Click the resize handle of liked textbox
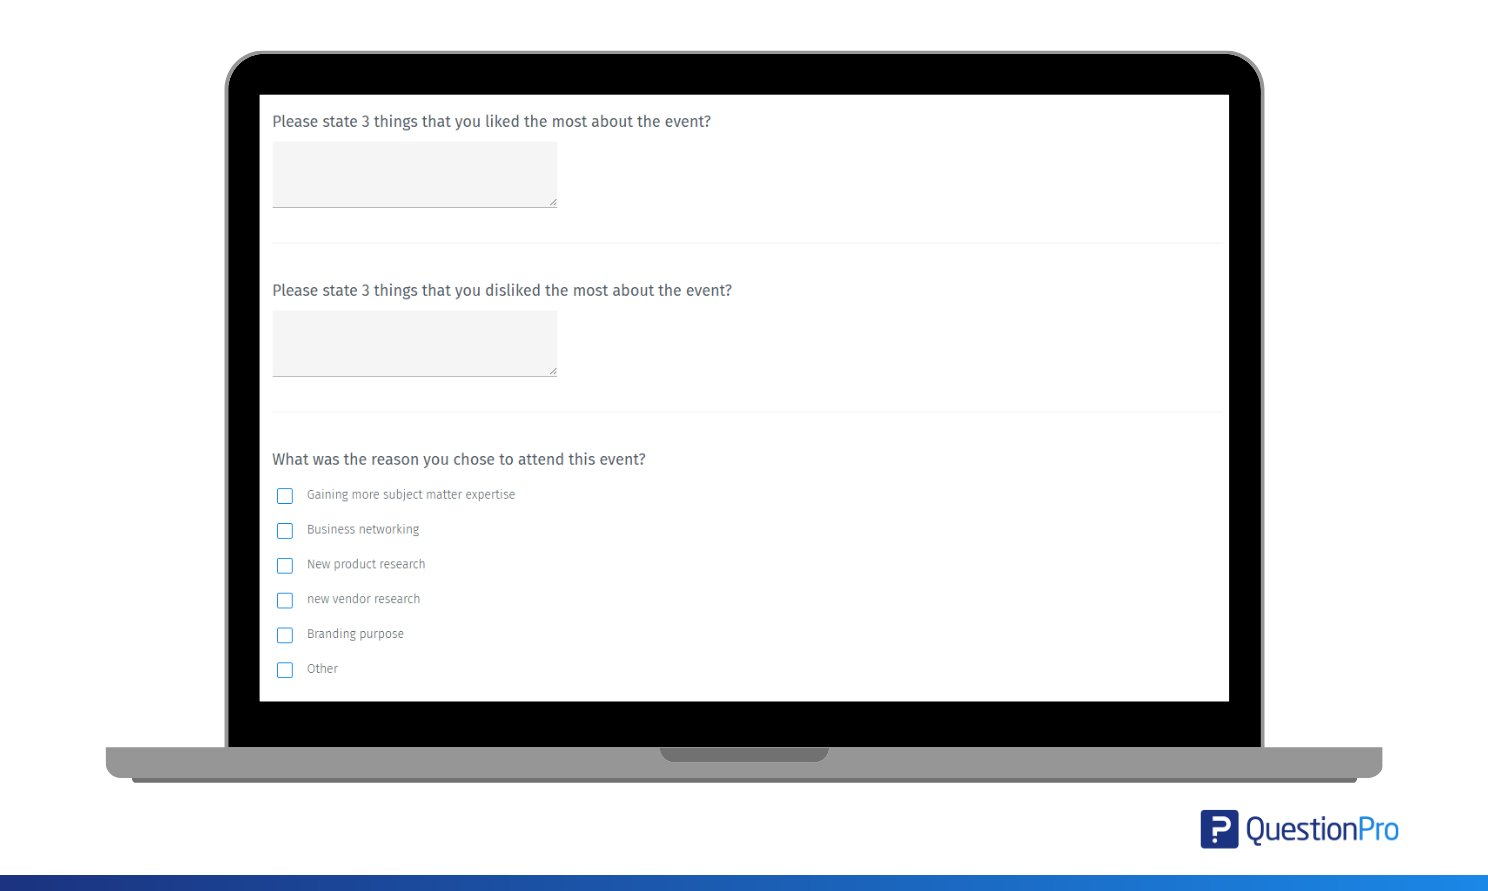Screen dimensions: 1488x891 [x=552, y=202]
